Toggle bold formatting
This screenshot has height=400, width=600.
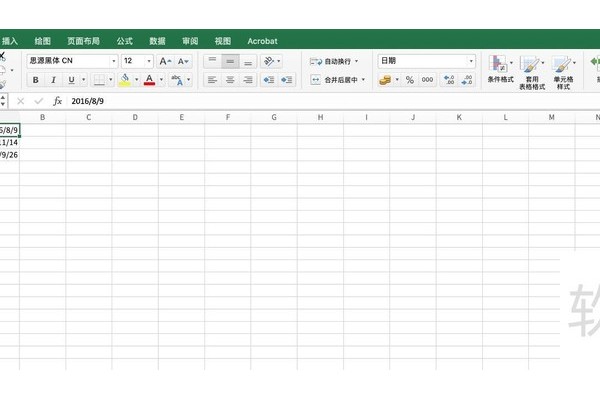tap(36, 80)
